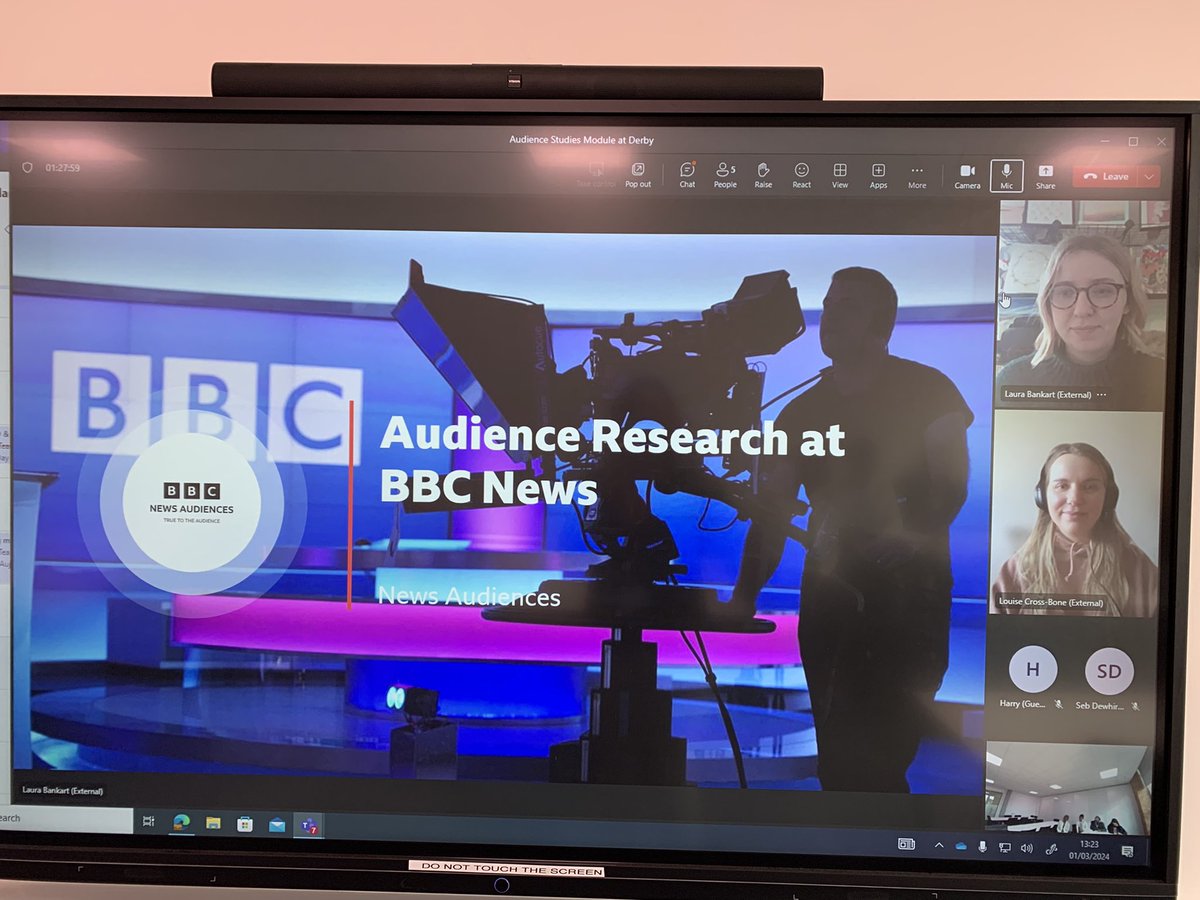
Task: Close the Teams meeting window
Action: pyautogui.click(x=1161, y=142)
